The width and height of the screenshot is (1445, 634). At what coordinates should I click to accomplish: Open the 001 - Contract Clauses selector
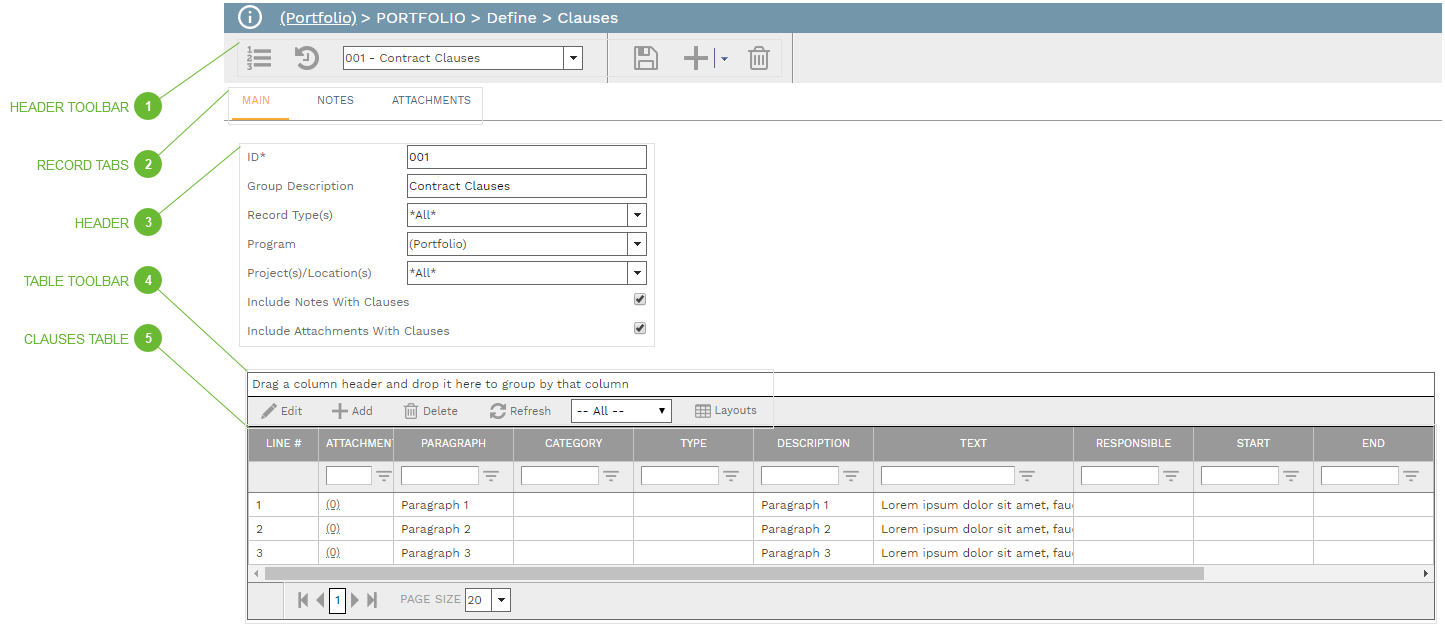click(x=573, y=58)
